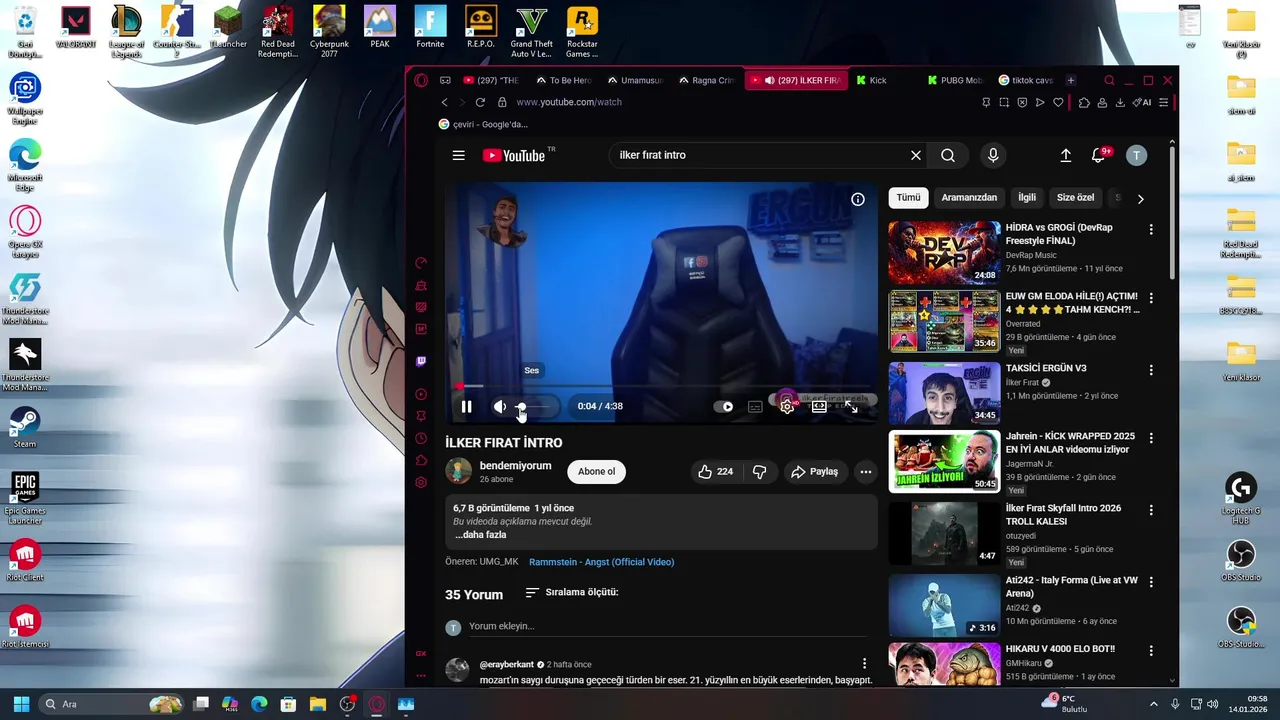The height and width of the screenshot is (720, 1280).
Task: Open Rammstein - Angst (Official Video) link
Action: pos(601,562)
